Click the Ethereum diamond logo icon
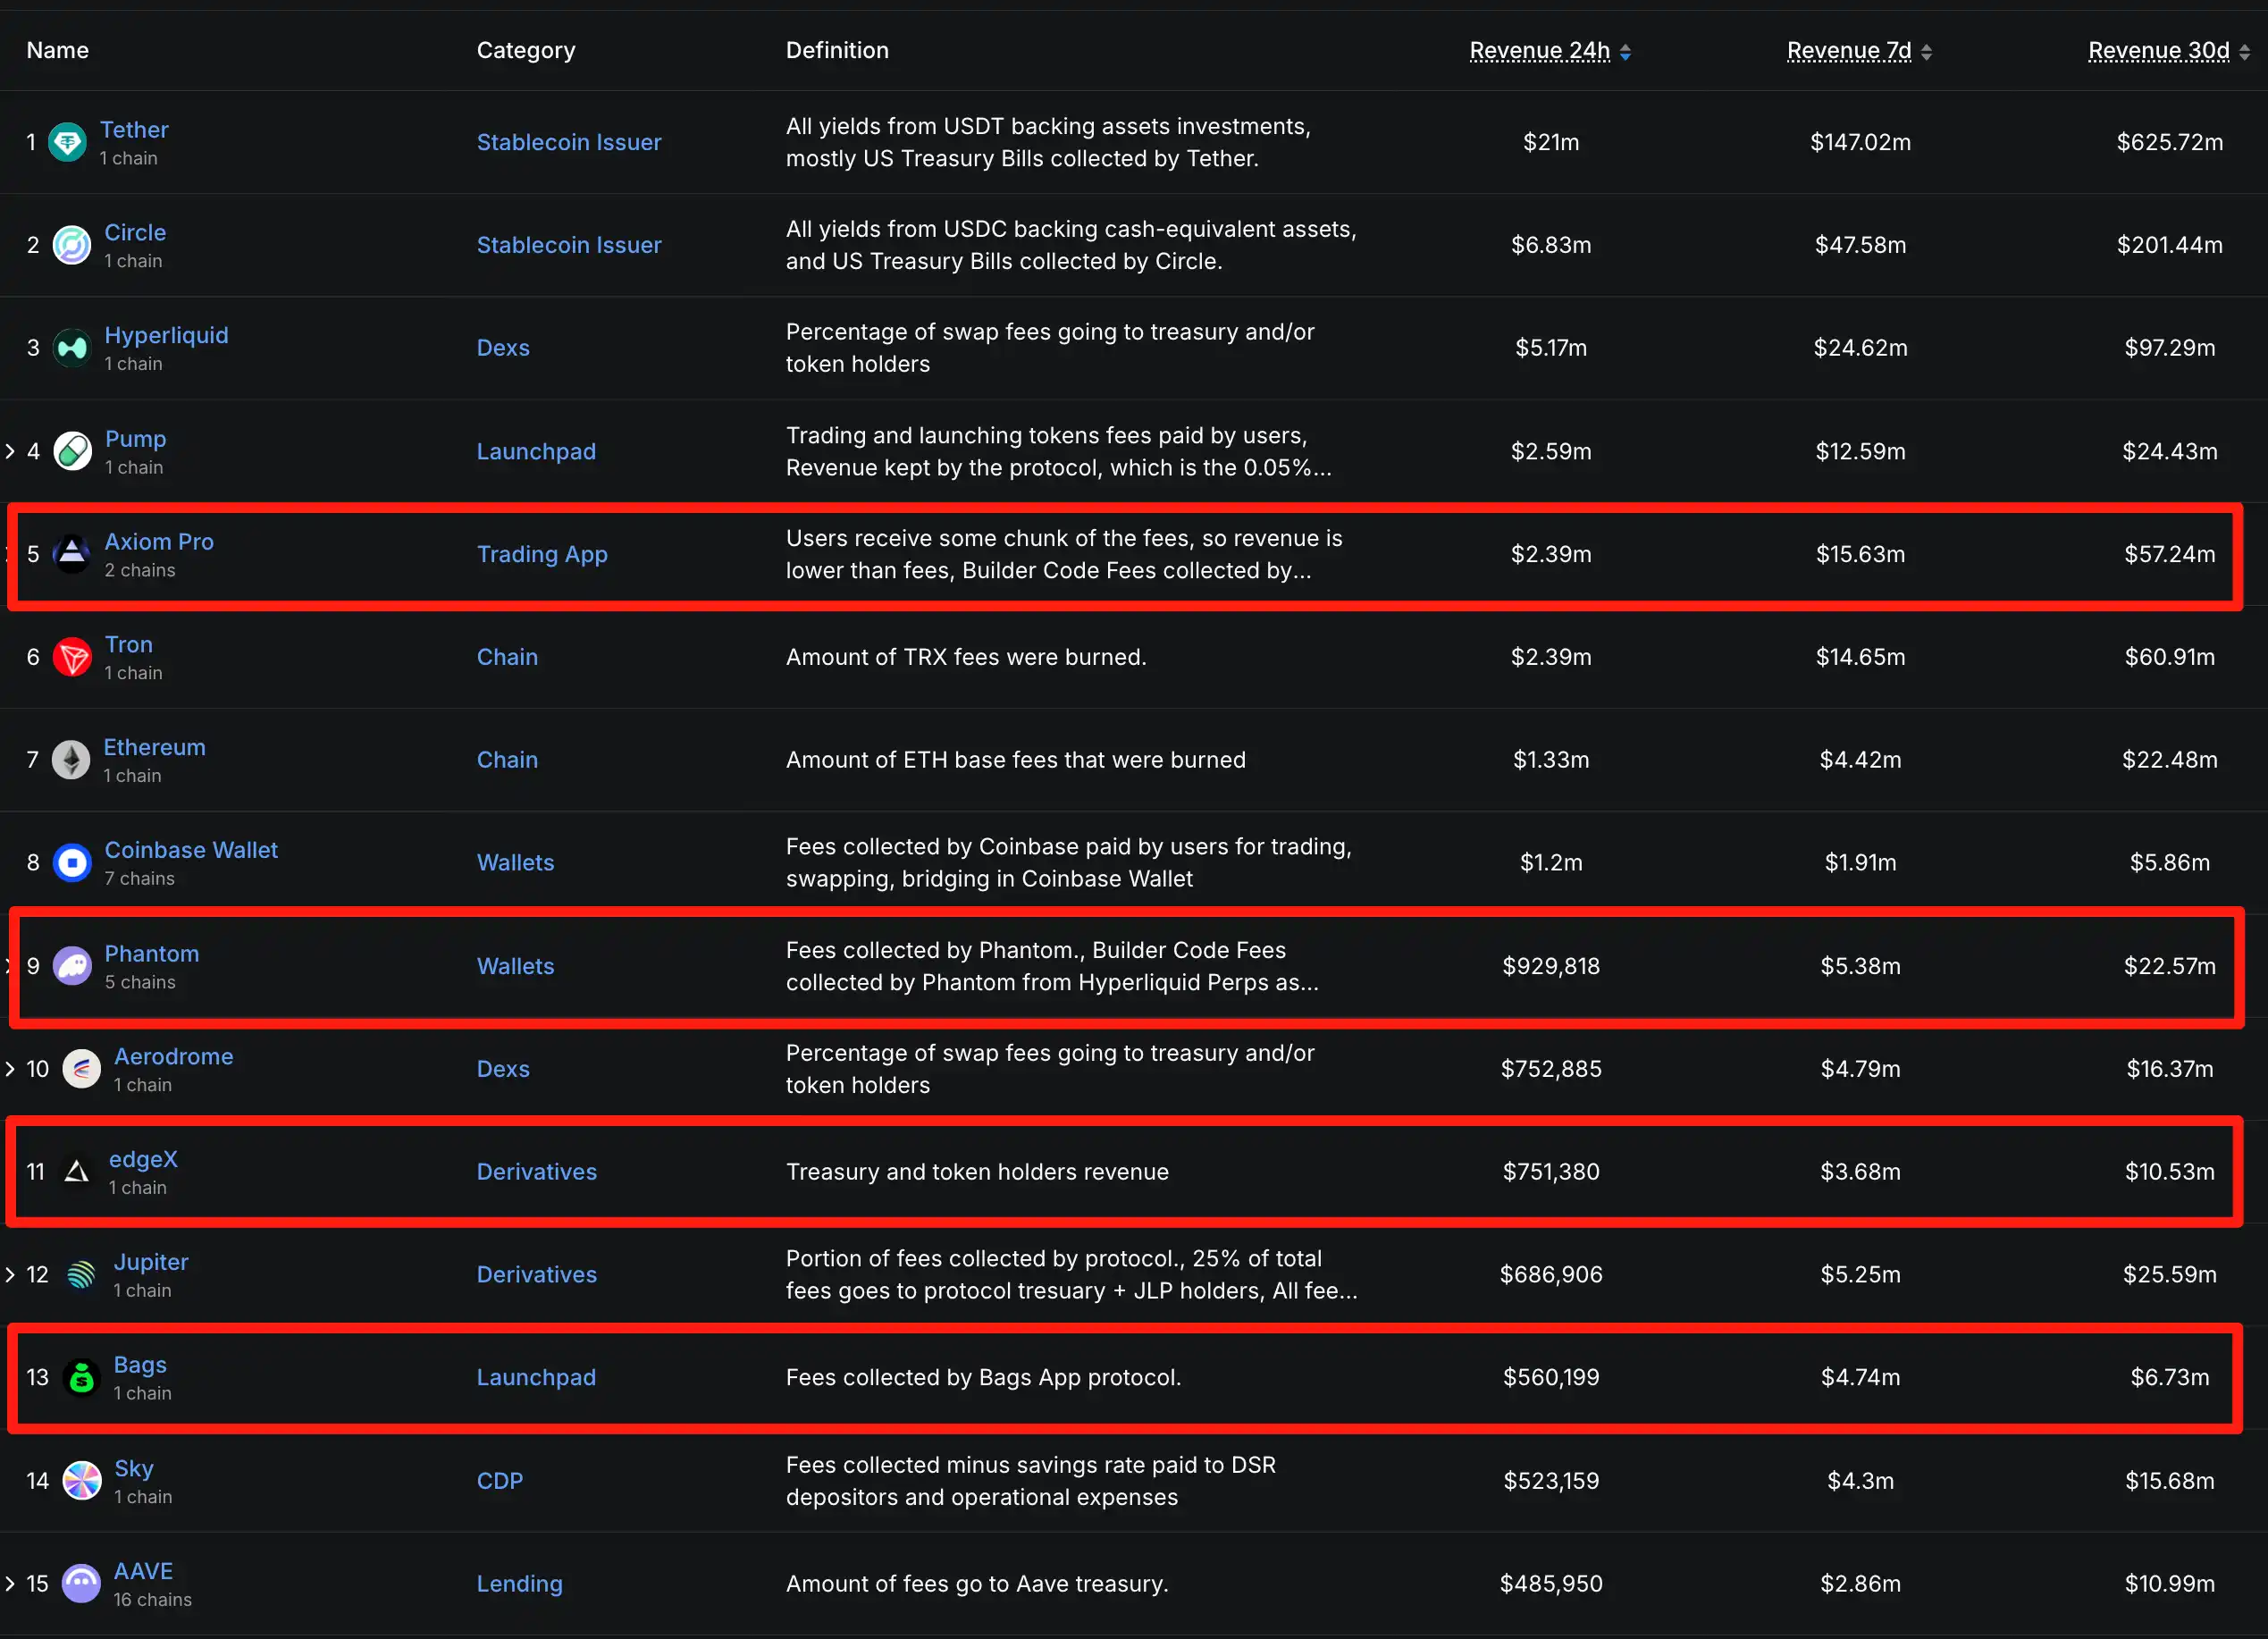 pos(71,760)
